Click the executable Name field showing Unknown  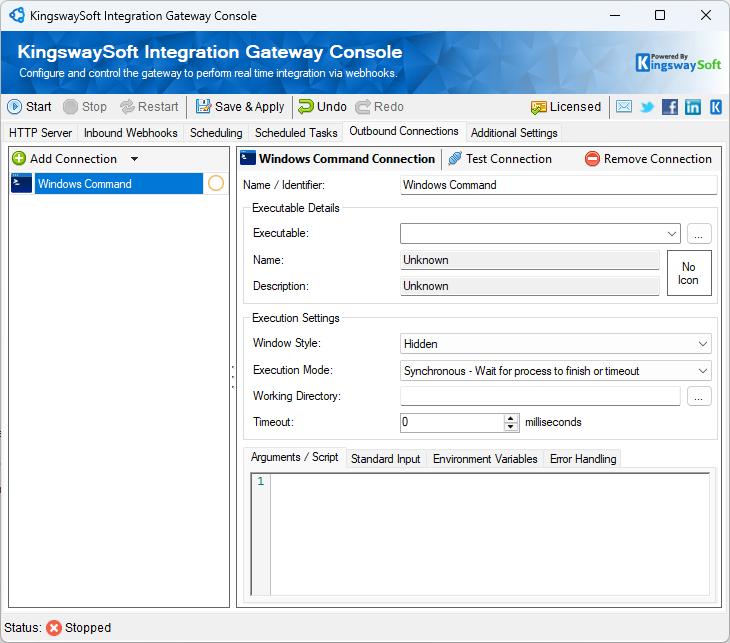point(529,260)
